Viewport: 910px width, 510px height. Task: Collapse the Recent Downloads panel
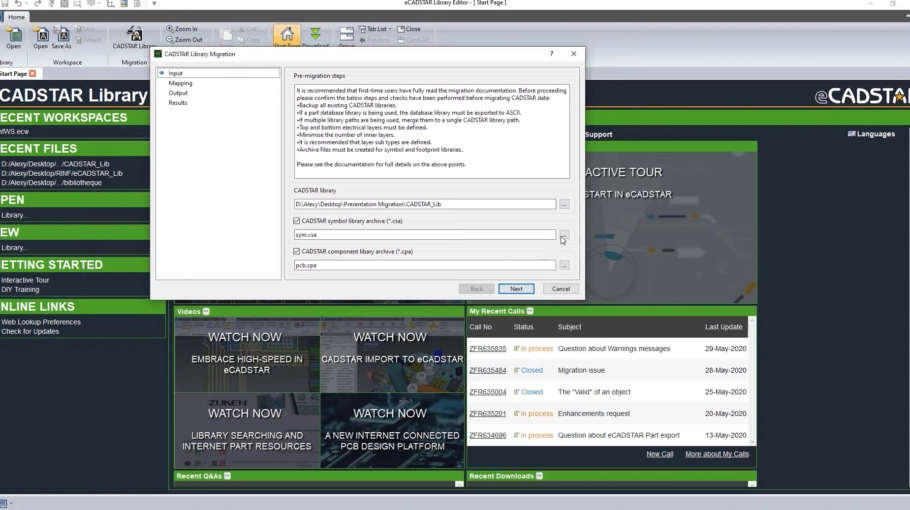[539, 476]
